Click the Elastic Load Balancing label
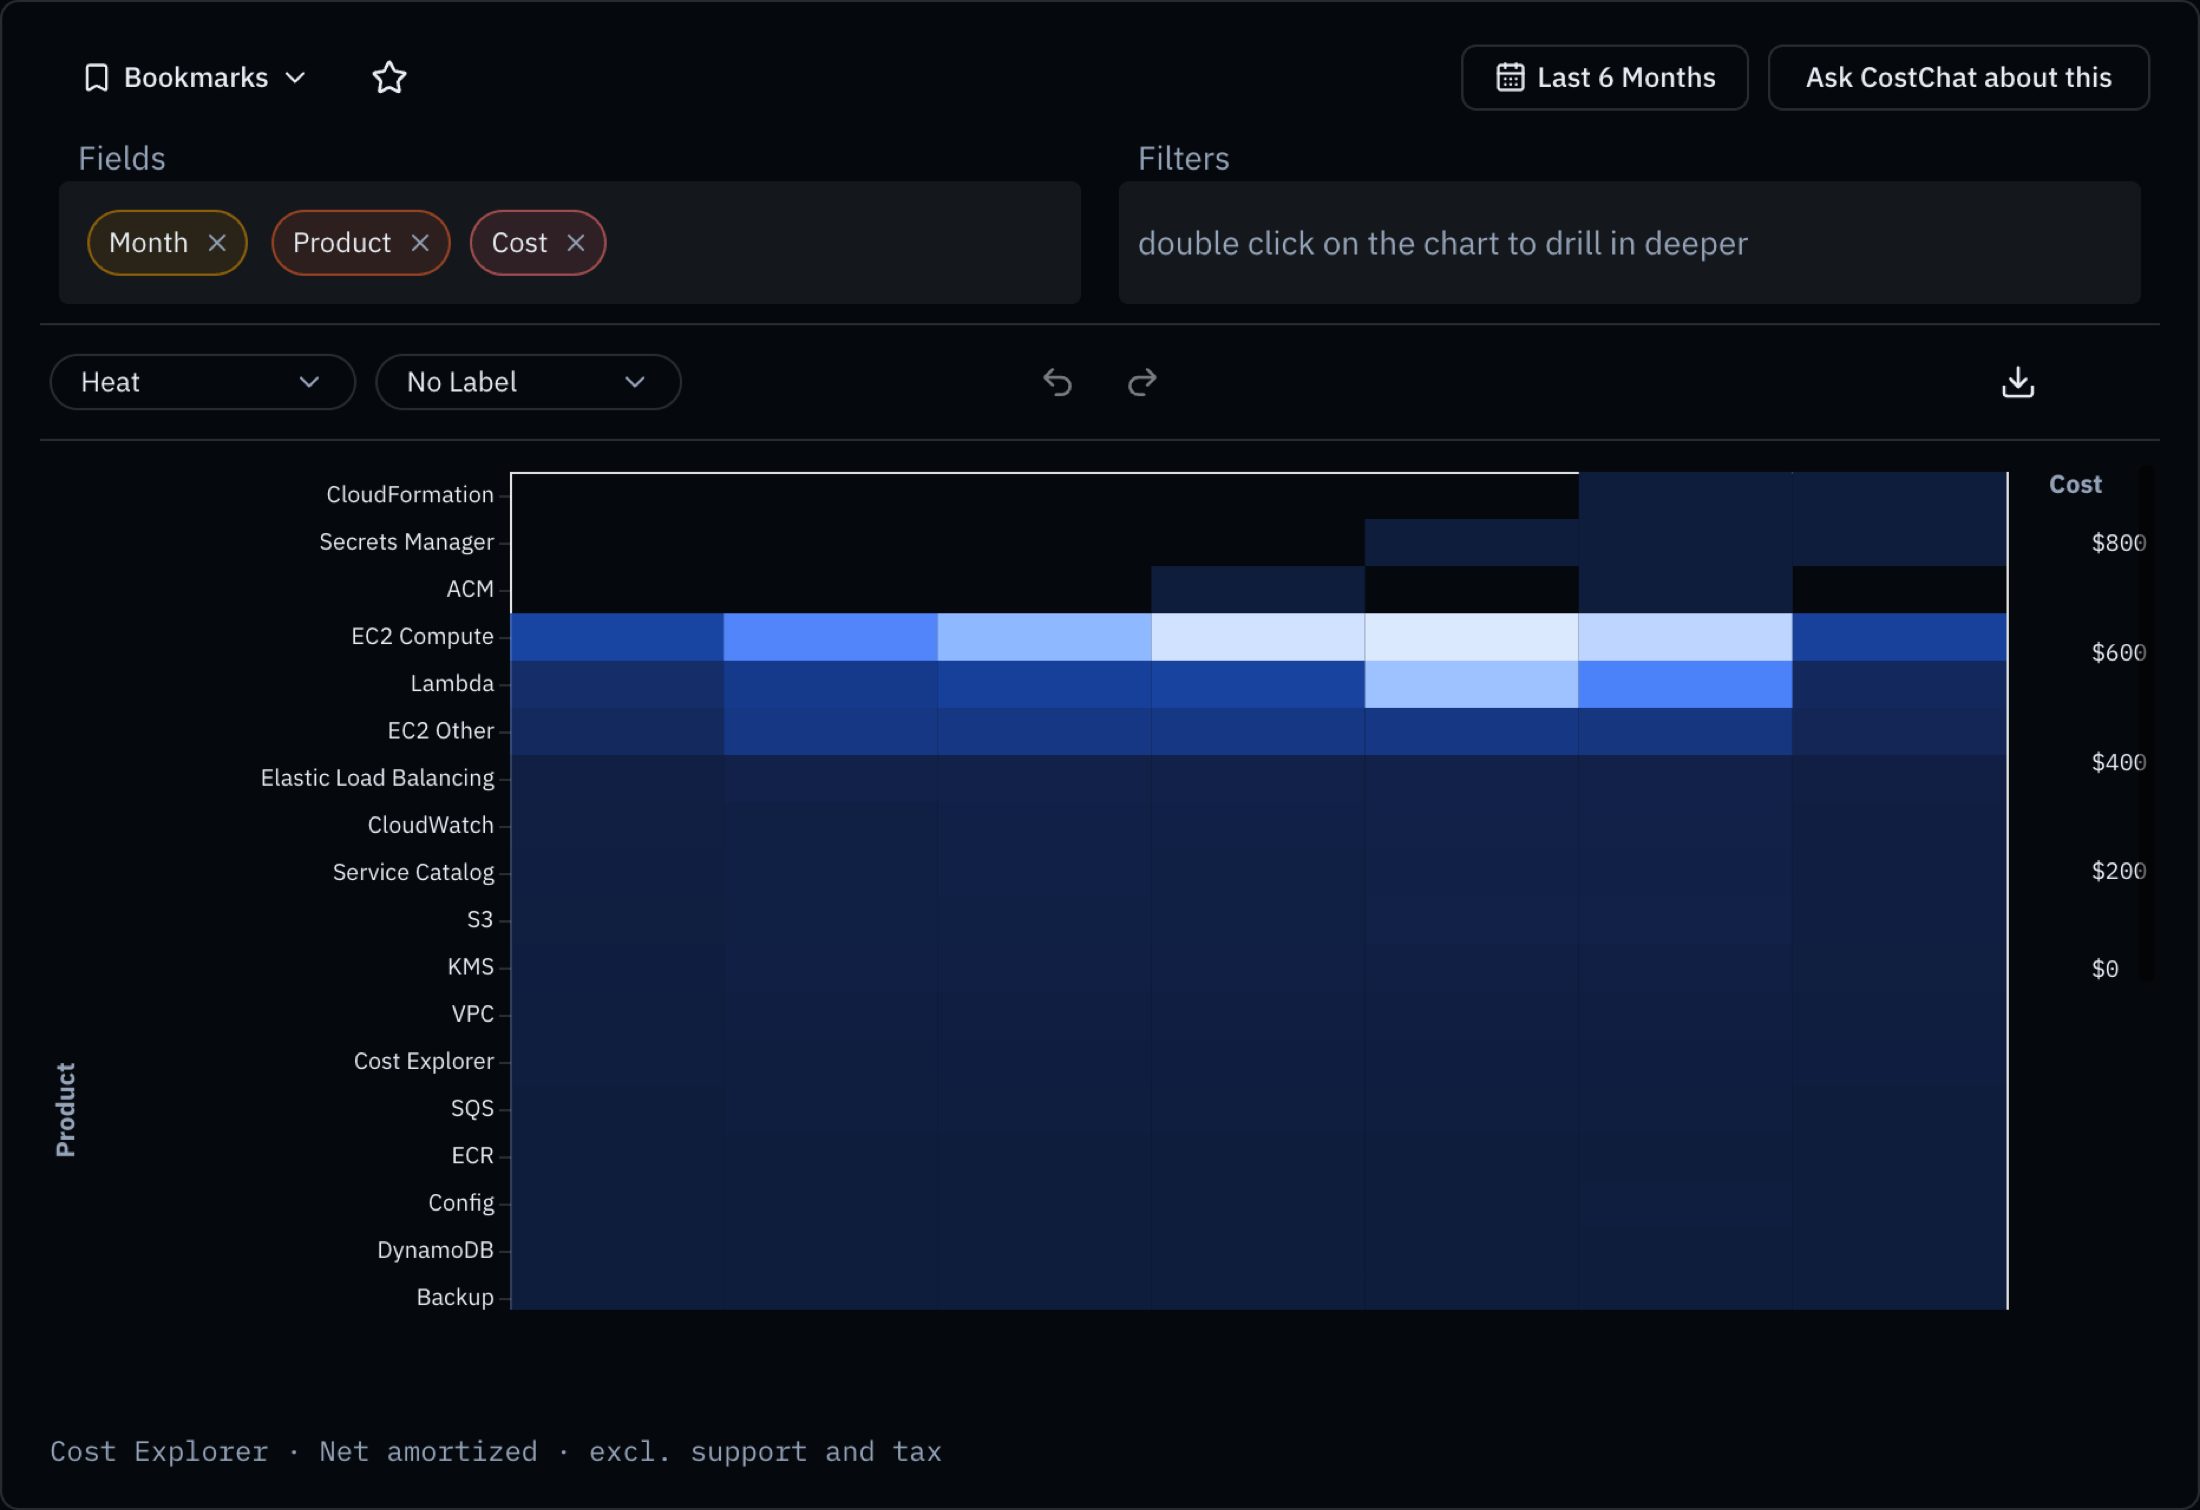 [x=377, y=778]
